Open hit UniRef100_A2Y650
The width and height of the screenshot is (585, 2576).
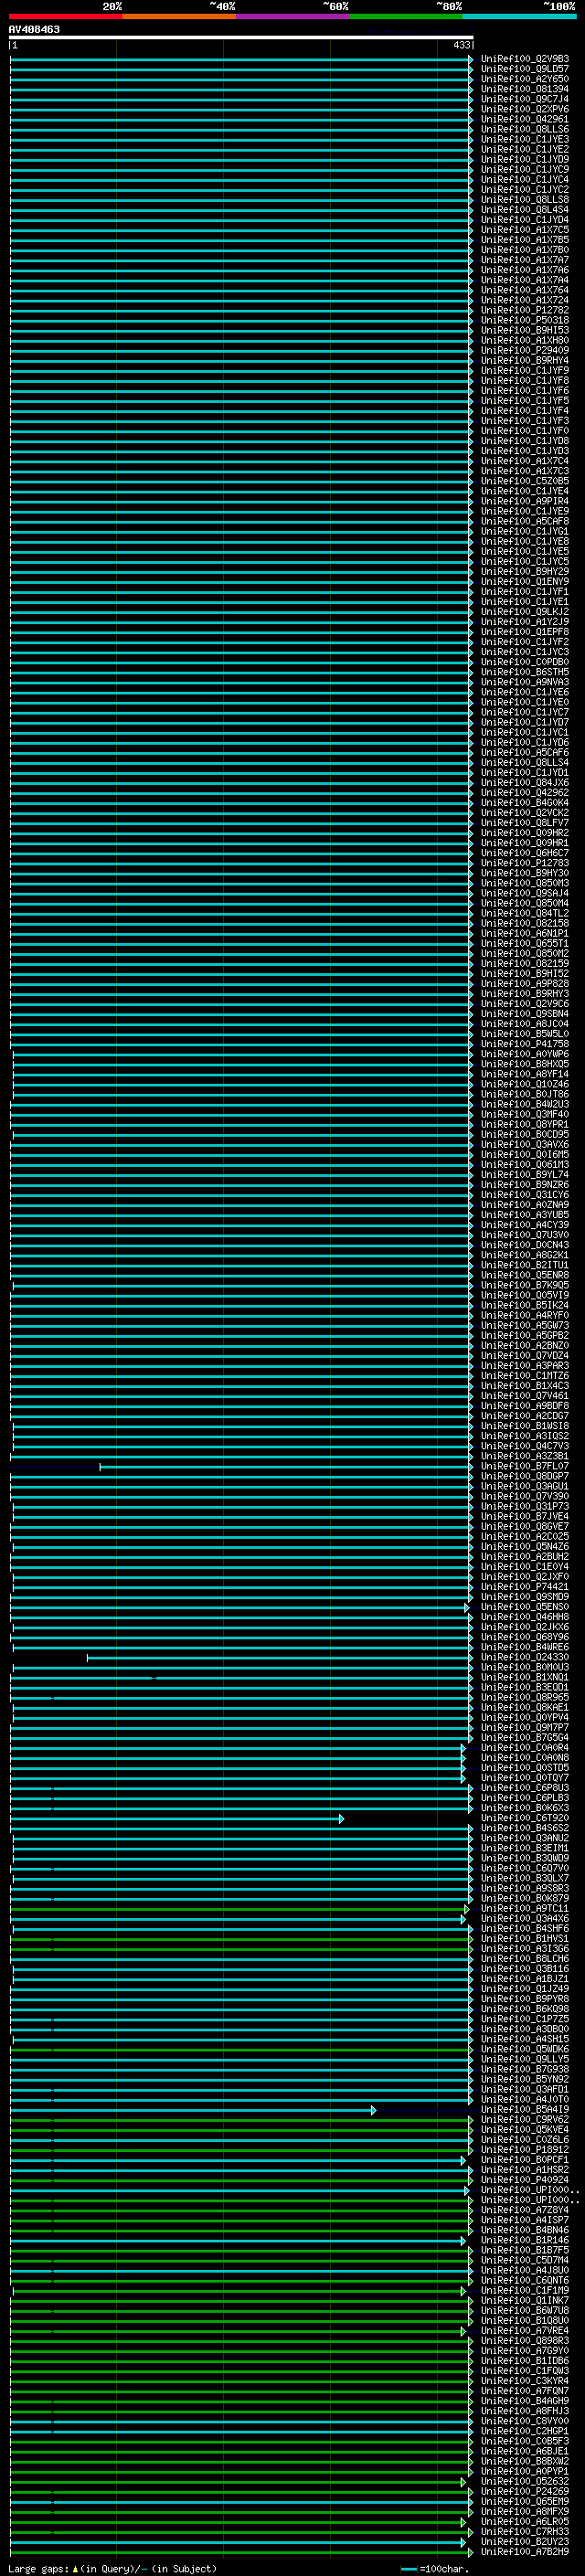coord(525,79)
